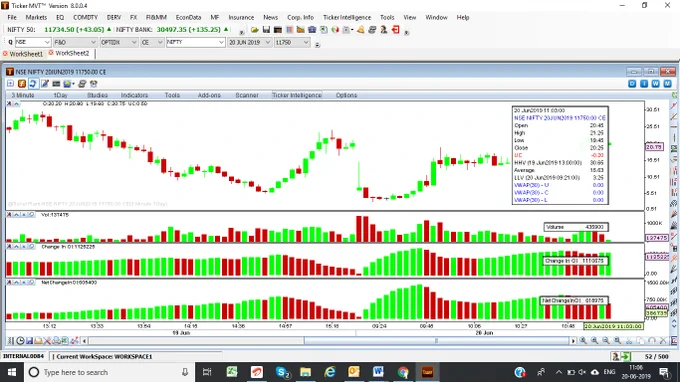The height and width of the screenshot is (382, 680).
Task: Click the user profile icon in main toolbar
Action: pos(384,30)
